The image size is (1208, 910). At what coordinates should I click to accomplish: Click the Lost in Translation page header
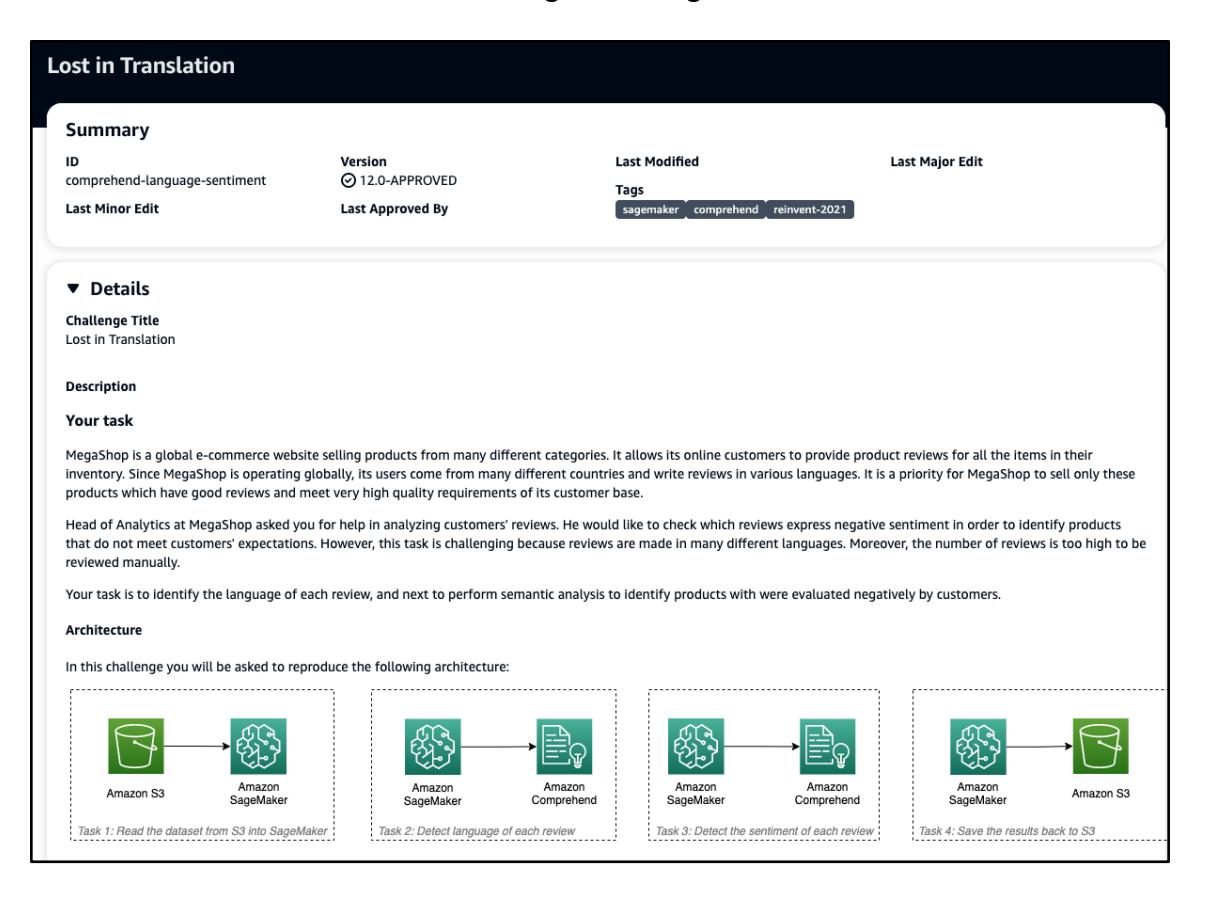pyautogui.click(x=141, y=67)
